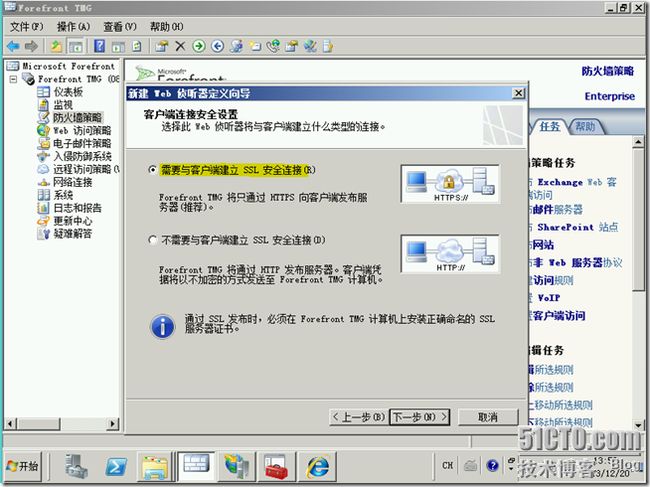
Task: Open Web 访问策略 node
Action: point(82,131)
